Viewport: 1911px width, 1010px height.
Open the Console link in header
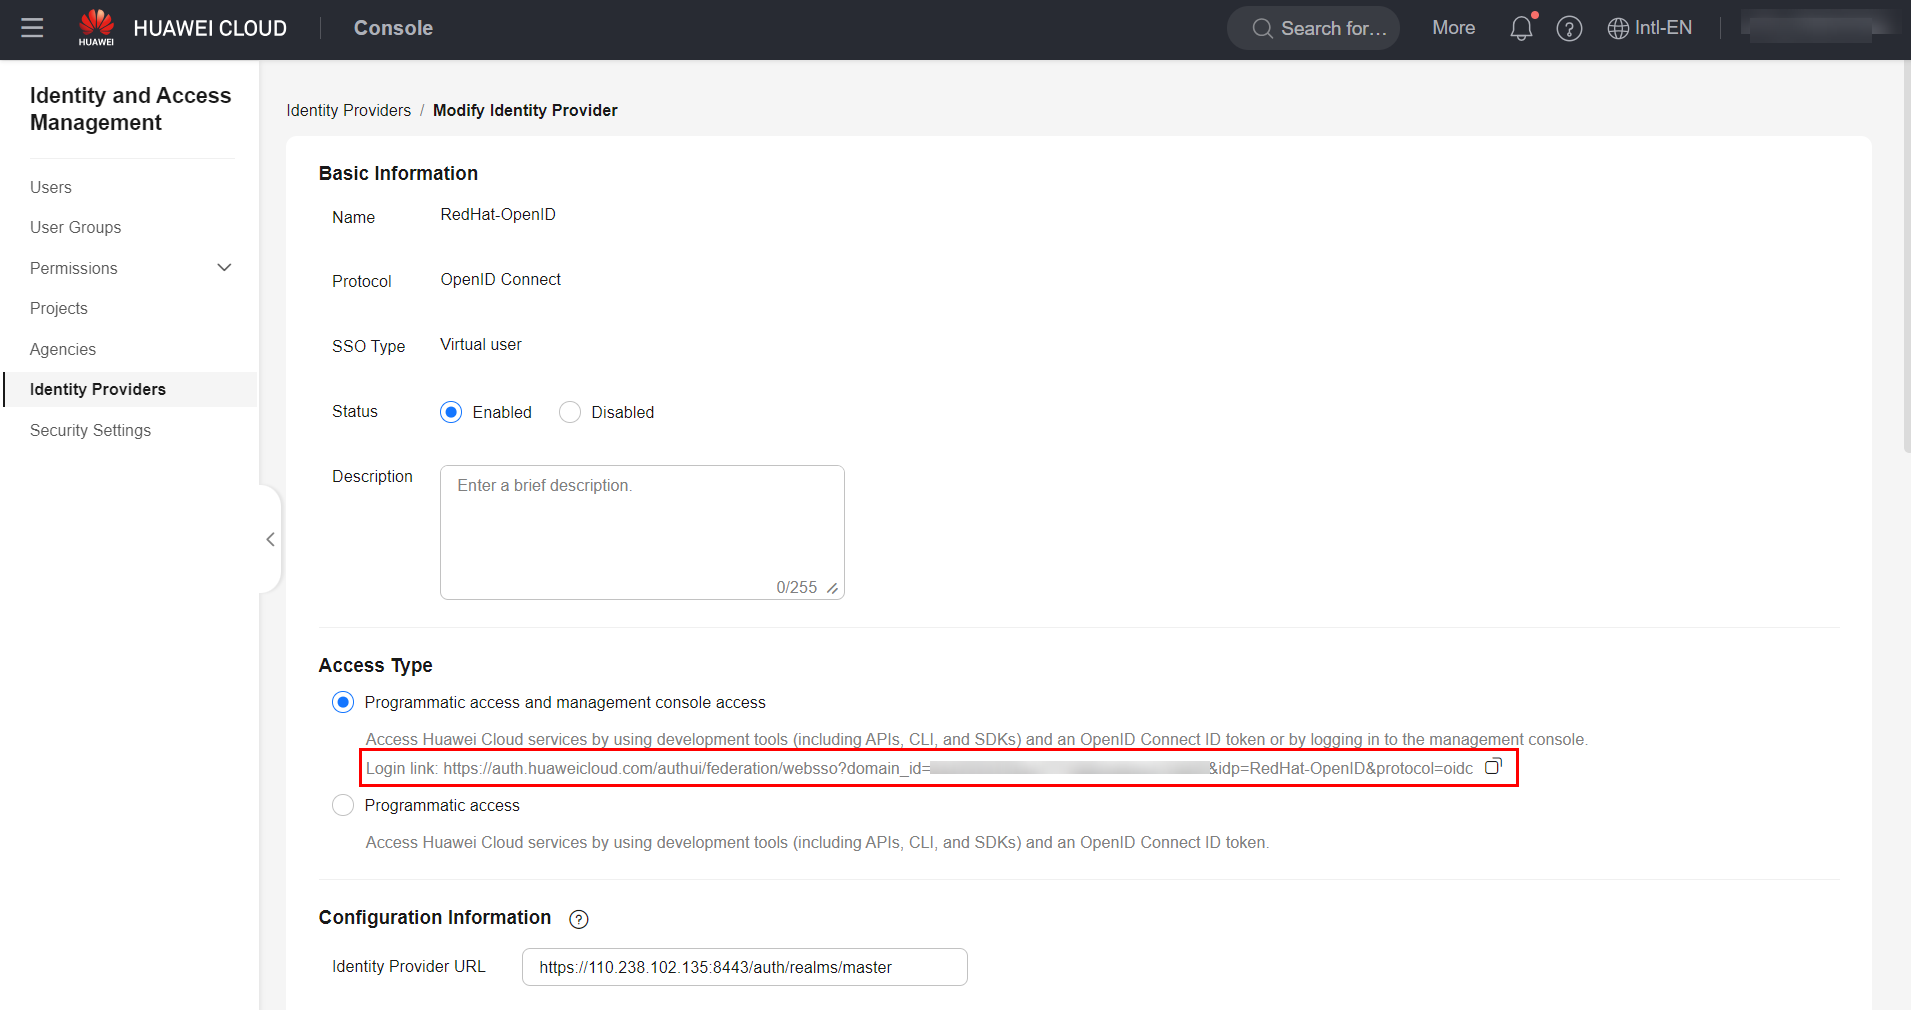click(393, 28)
